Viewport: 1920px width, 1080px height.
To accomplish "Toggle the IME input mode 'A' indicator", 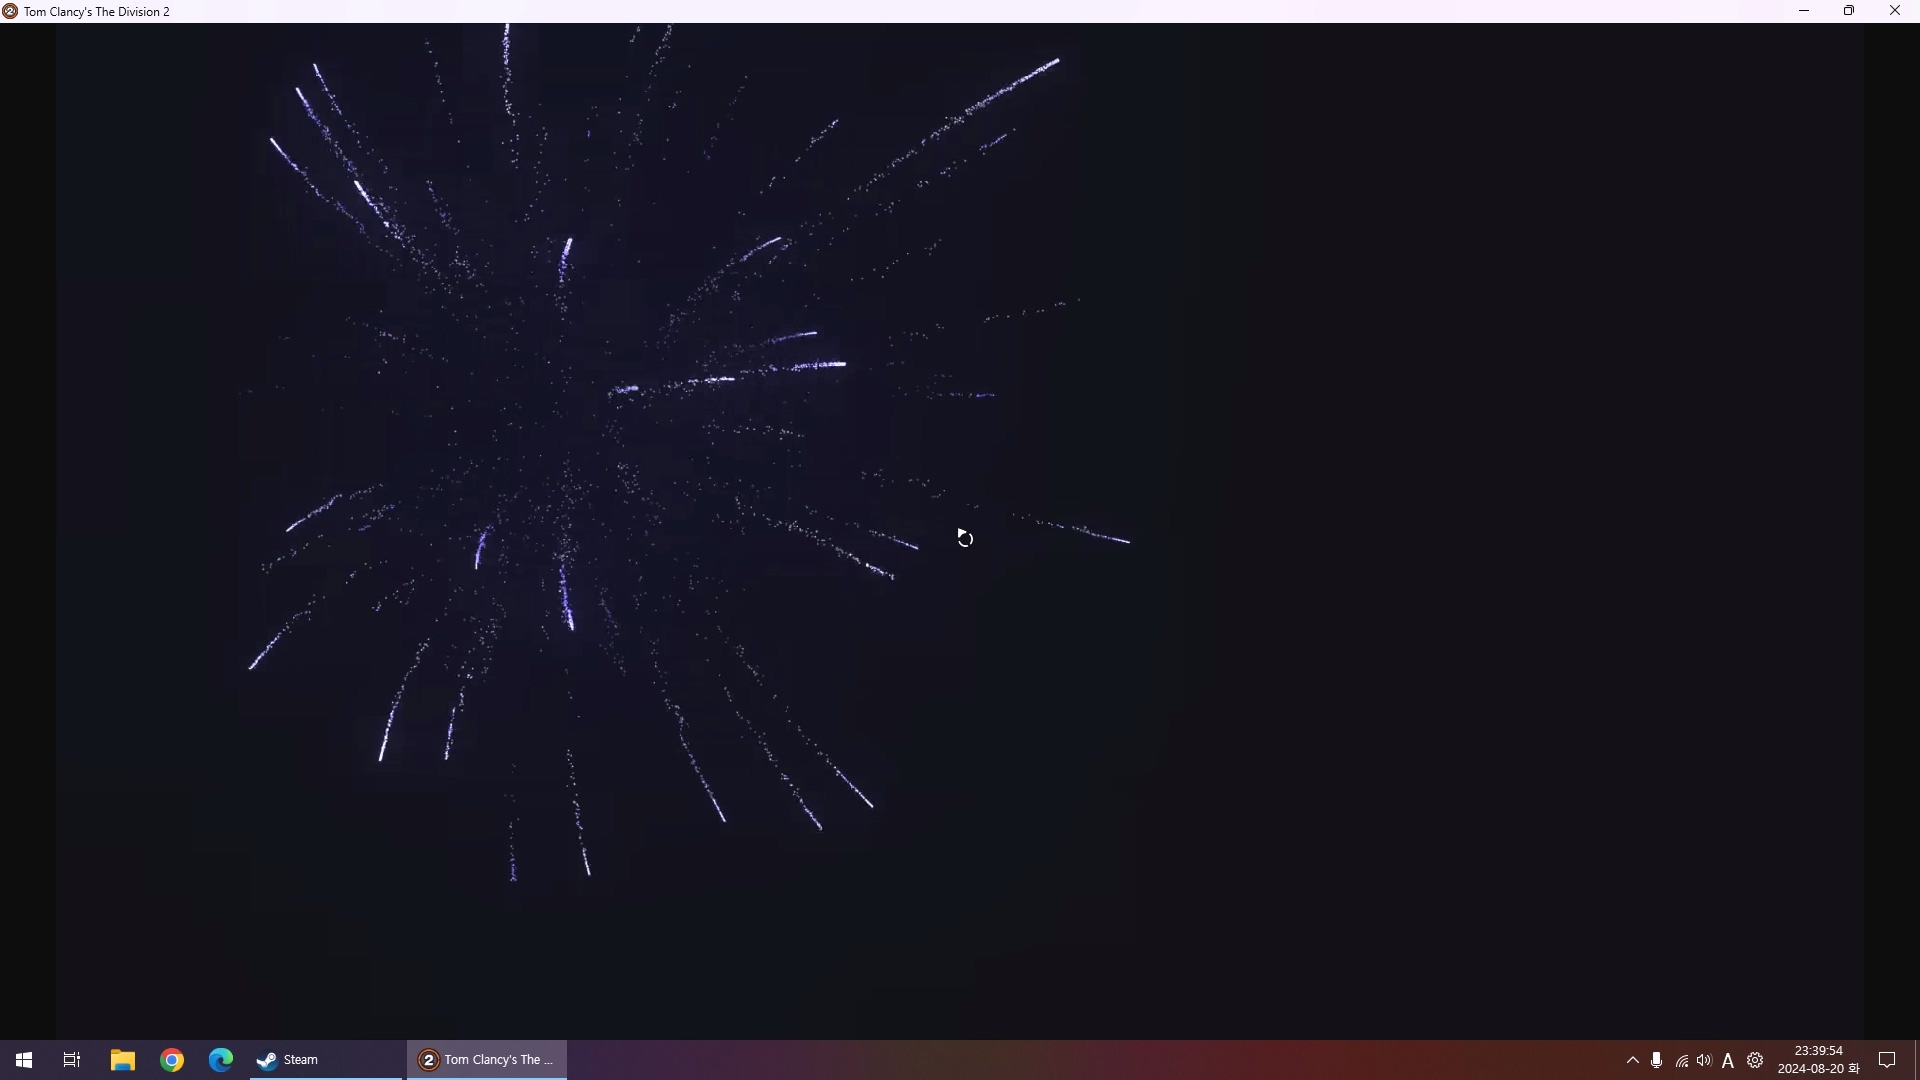I will coord(1728,1061).
